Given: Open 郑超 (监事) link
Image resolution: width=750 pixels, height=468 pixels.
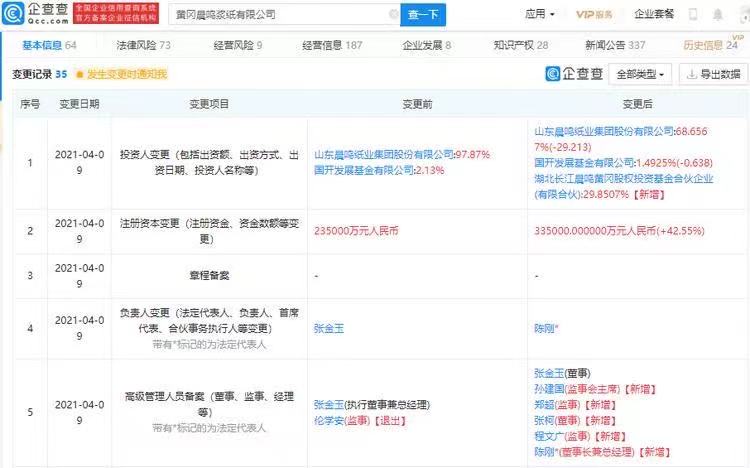Looking at the screenshot, I should [544, 405].
